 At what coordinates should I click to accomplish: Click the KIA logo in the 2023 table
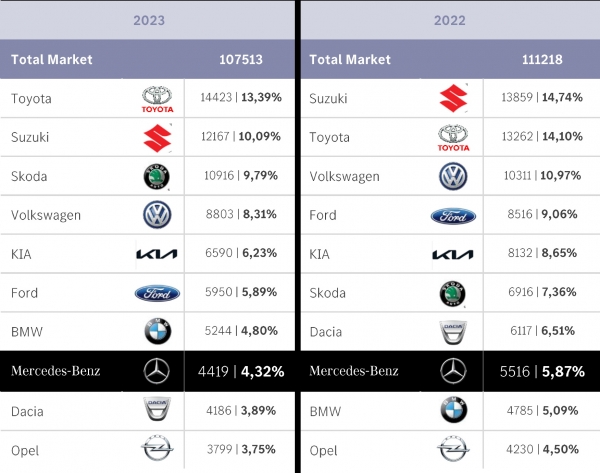(157, 255)
